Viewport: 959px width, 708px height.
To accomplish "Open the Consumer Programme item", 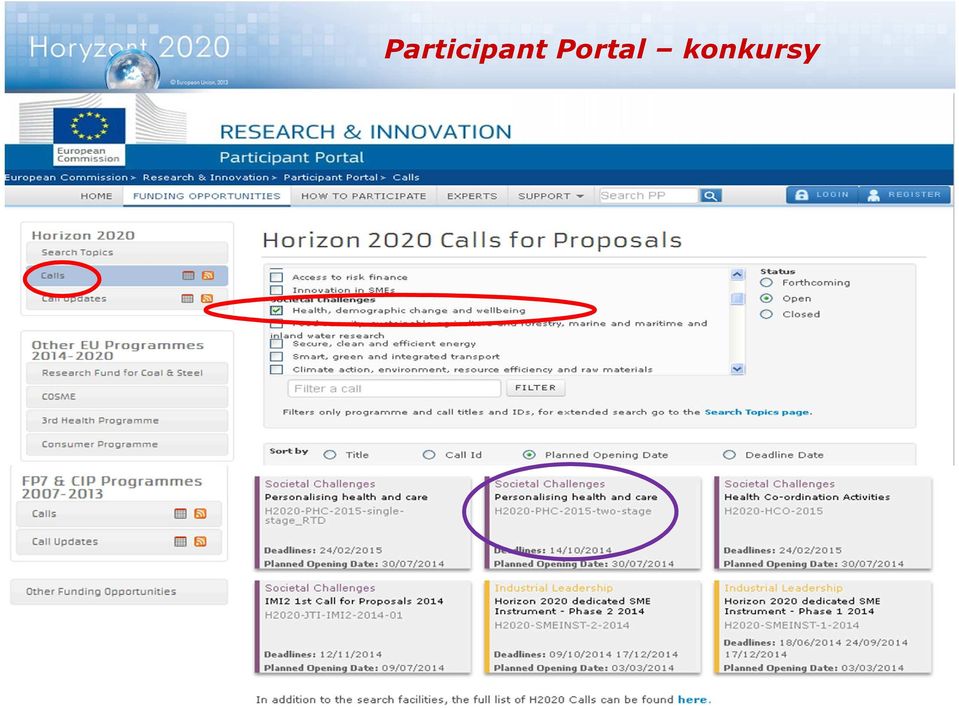I will 127,444.
